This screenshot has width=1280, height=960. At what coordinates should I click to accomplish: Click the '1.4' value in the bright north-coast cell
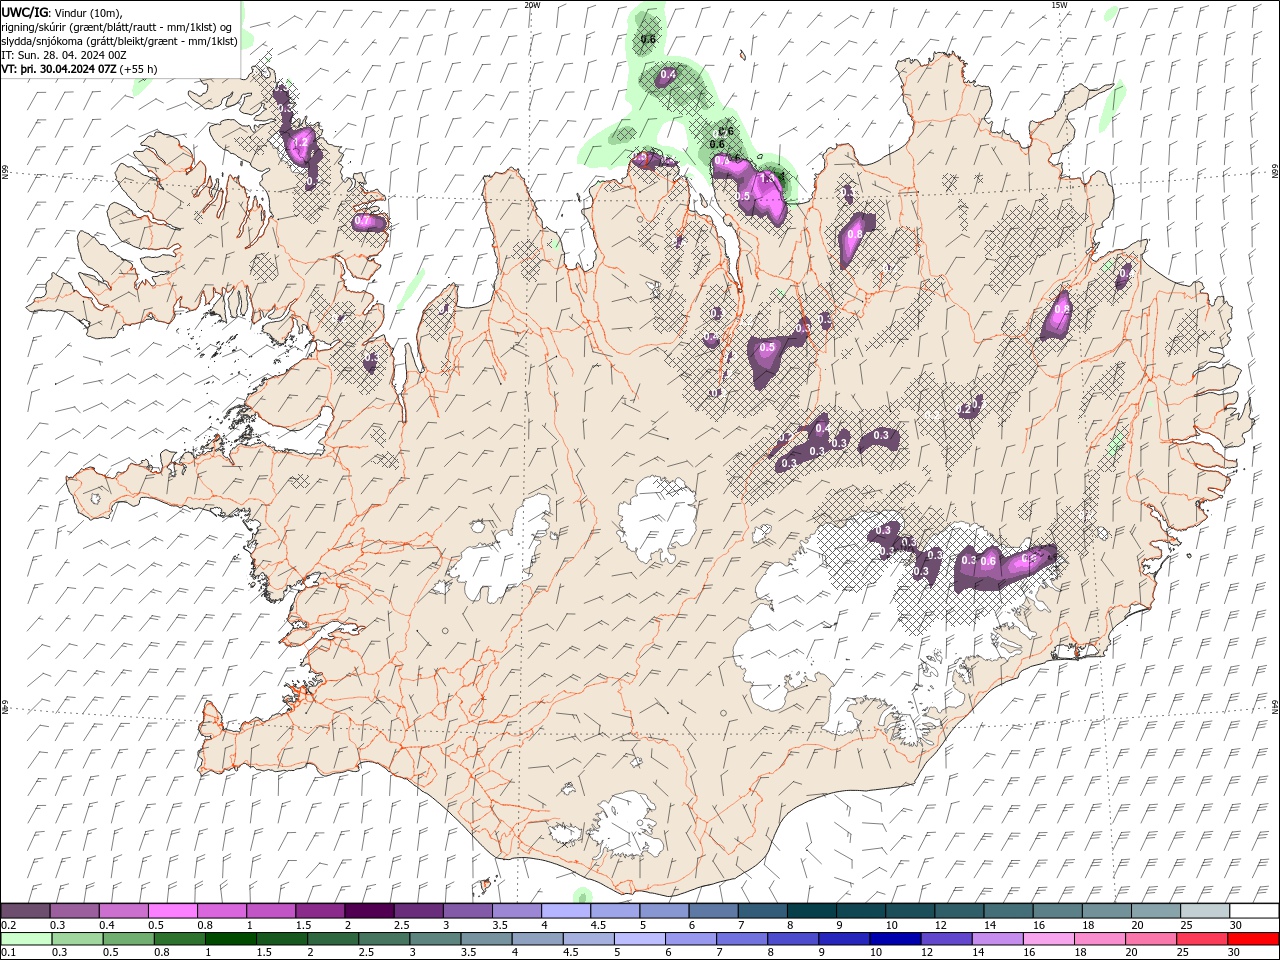[x=769, y=178]
